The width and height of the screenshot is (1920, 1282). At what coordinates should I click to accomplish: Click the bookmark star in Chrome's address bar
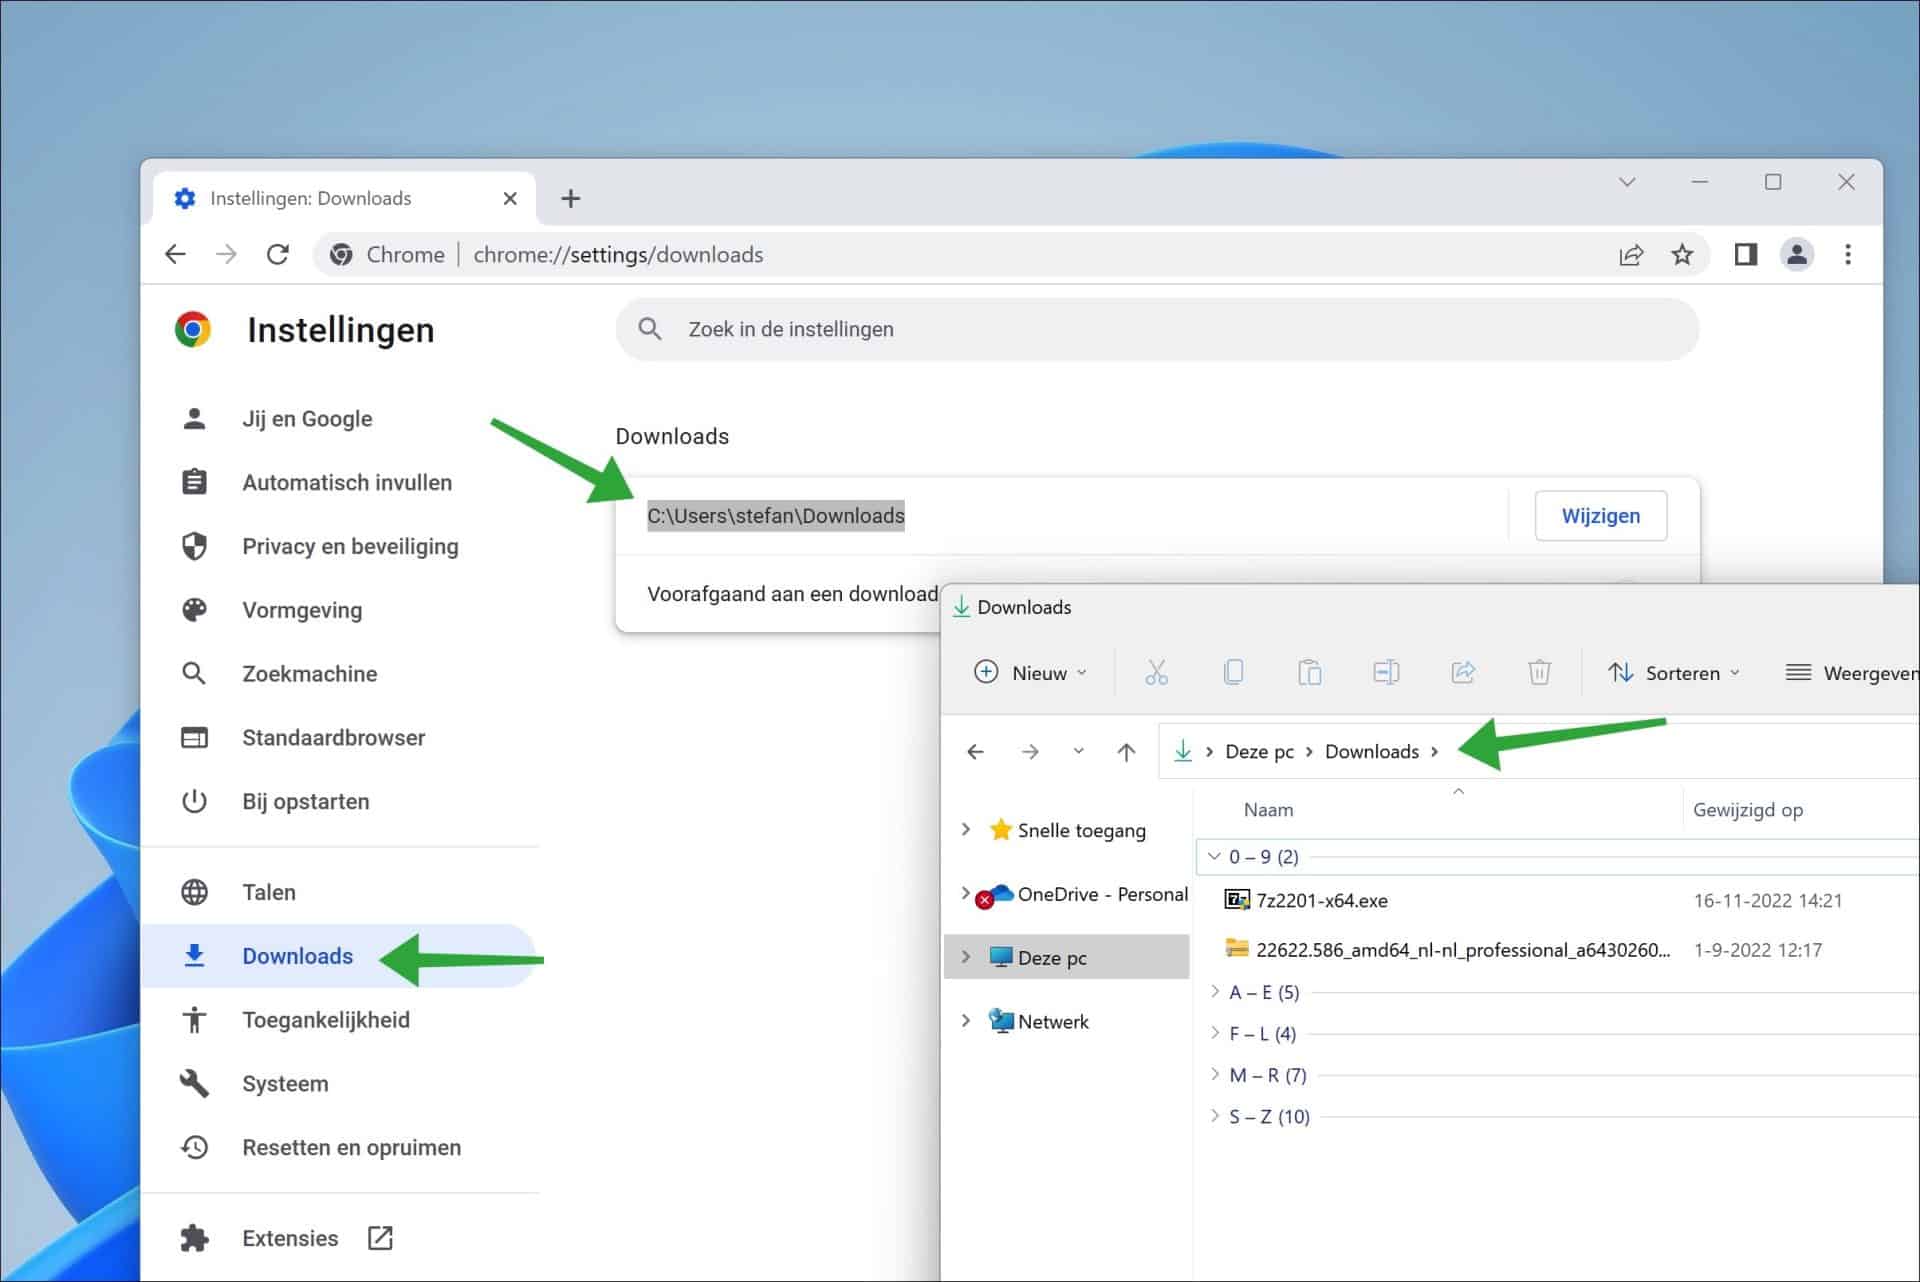point(1683,255)
